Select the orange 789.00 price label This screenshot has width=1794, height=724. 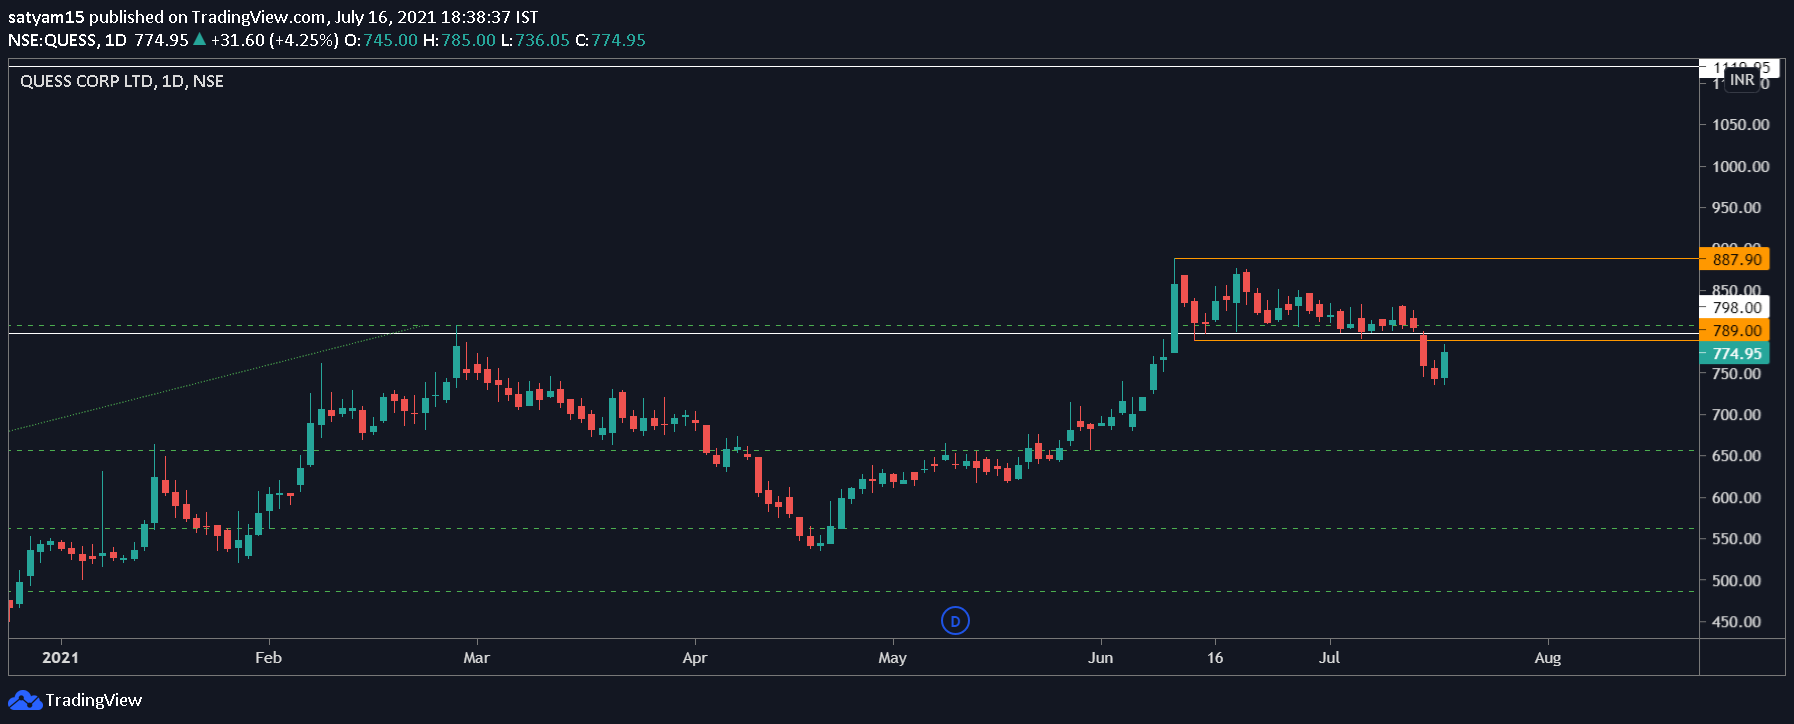1735,330
